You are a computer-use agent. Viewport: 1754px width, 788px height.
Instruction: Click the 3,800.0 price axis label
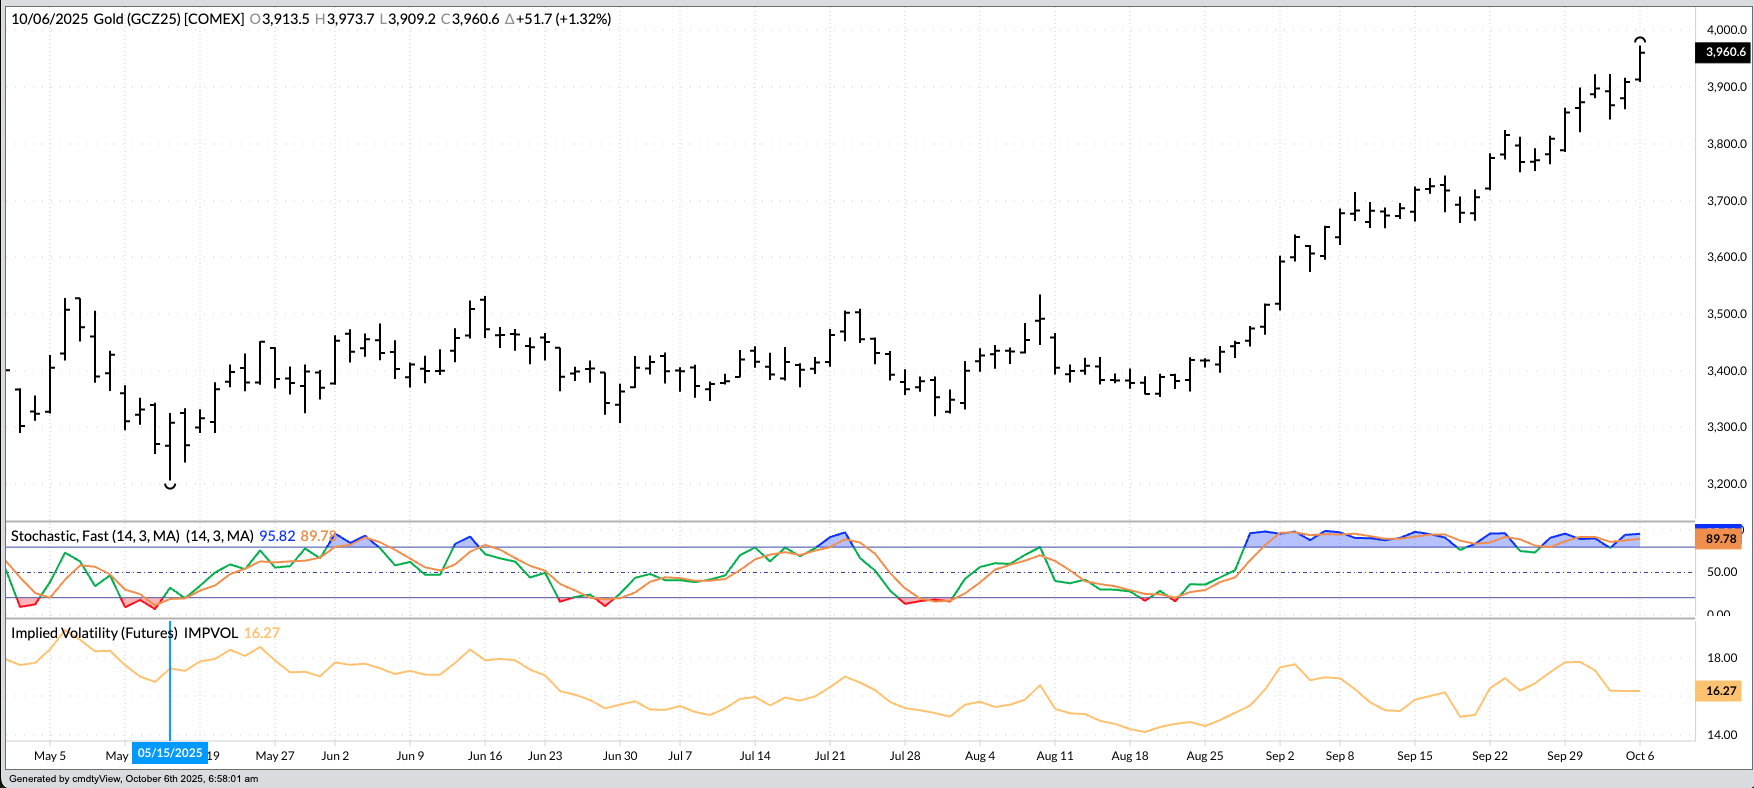click(1727, 144)
